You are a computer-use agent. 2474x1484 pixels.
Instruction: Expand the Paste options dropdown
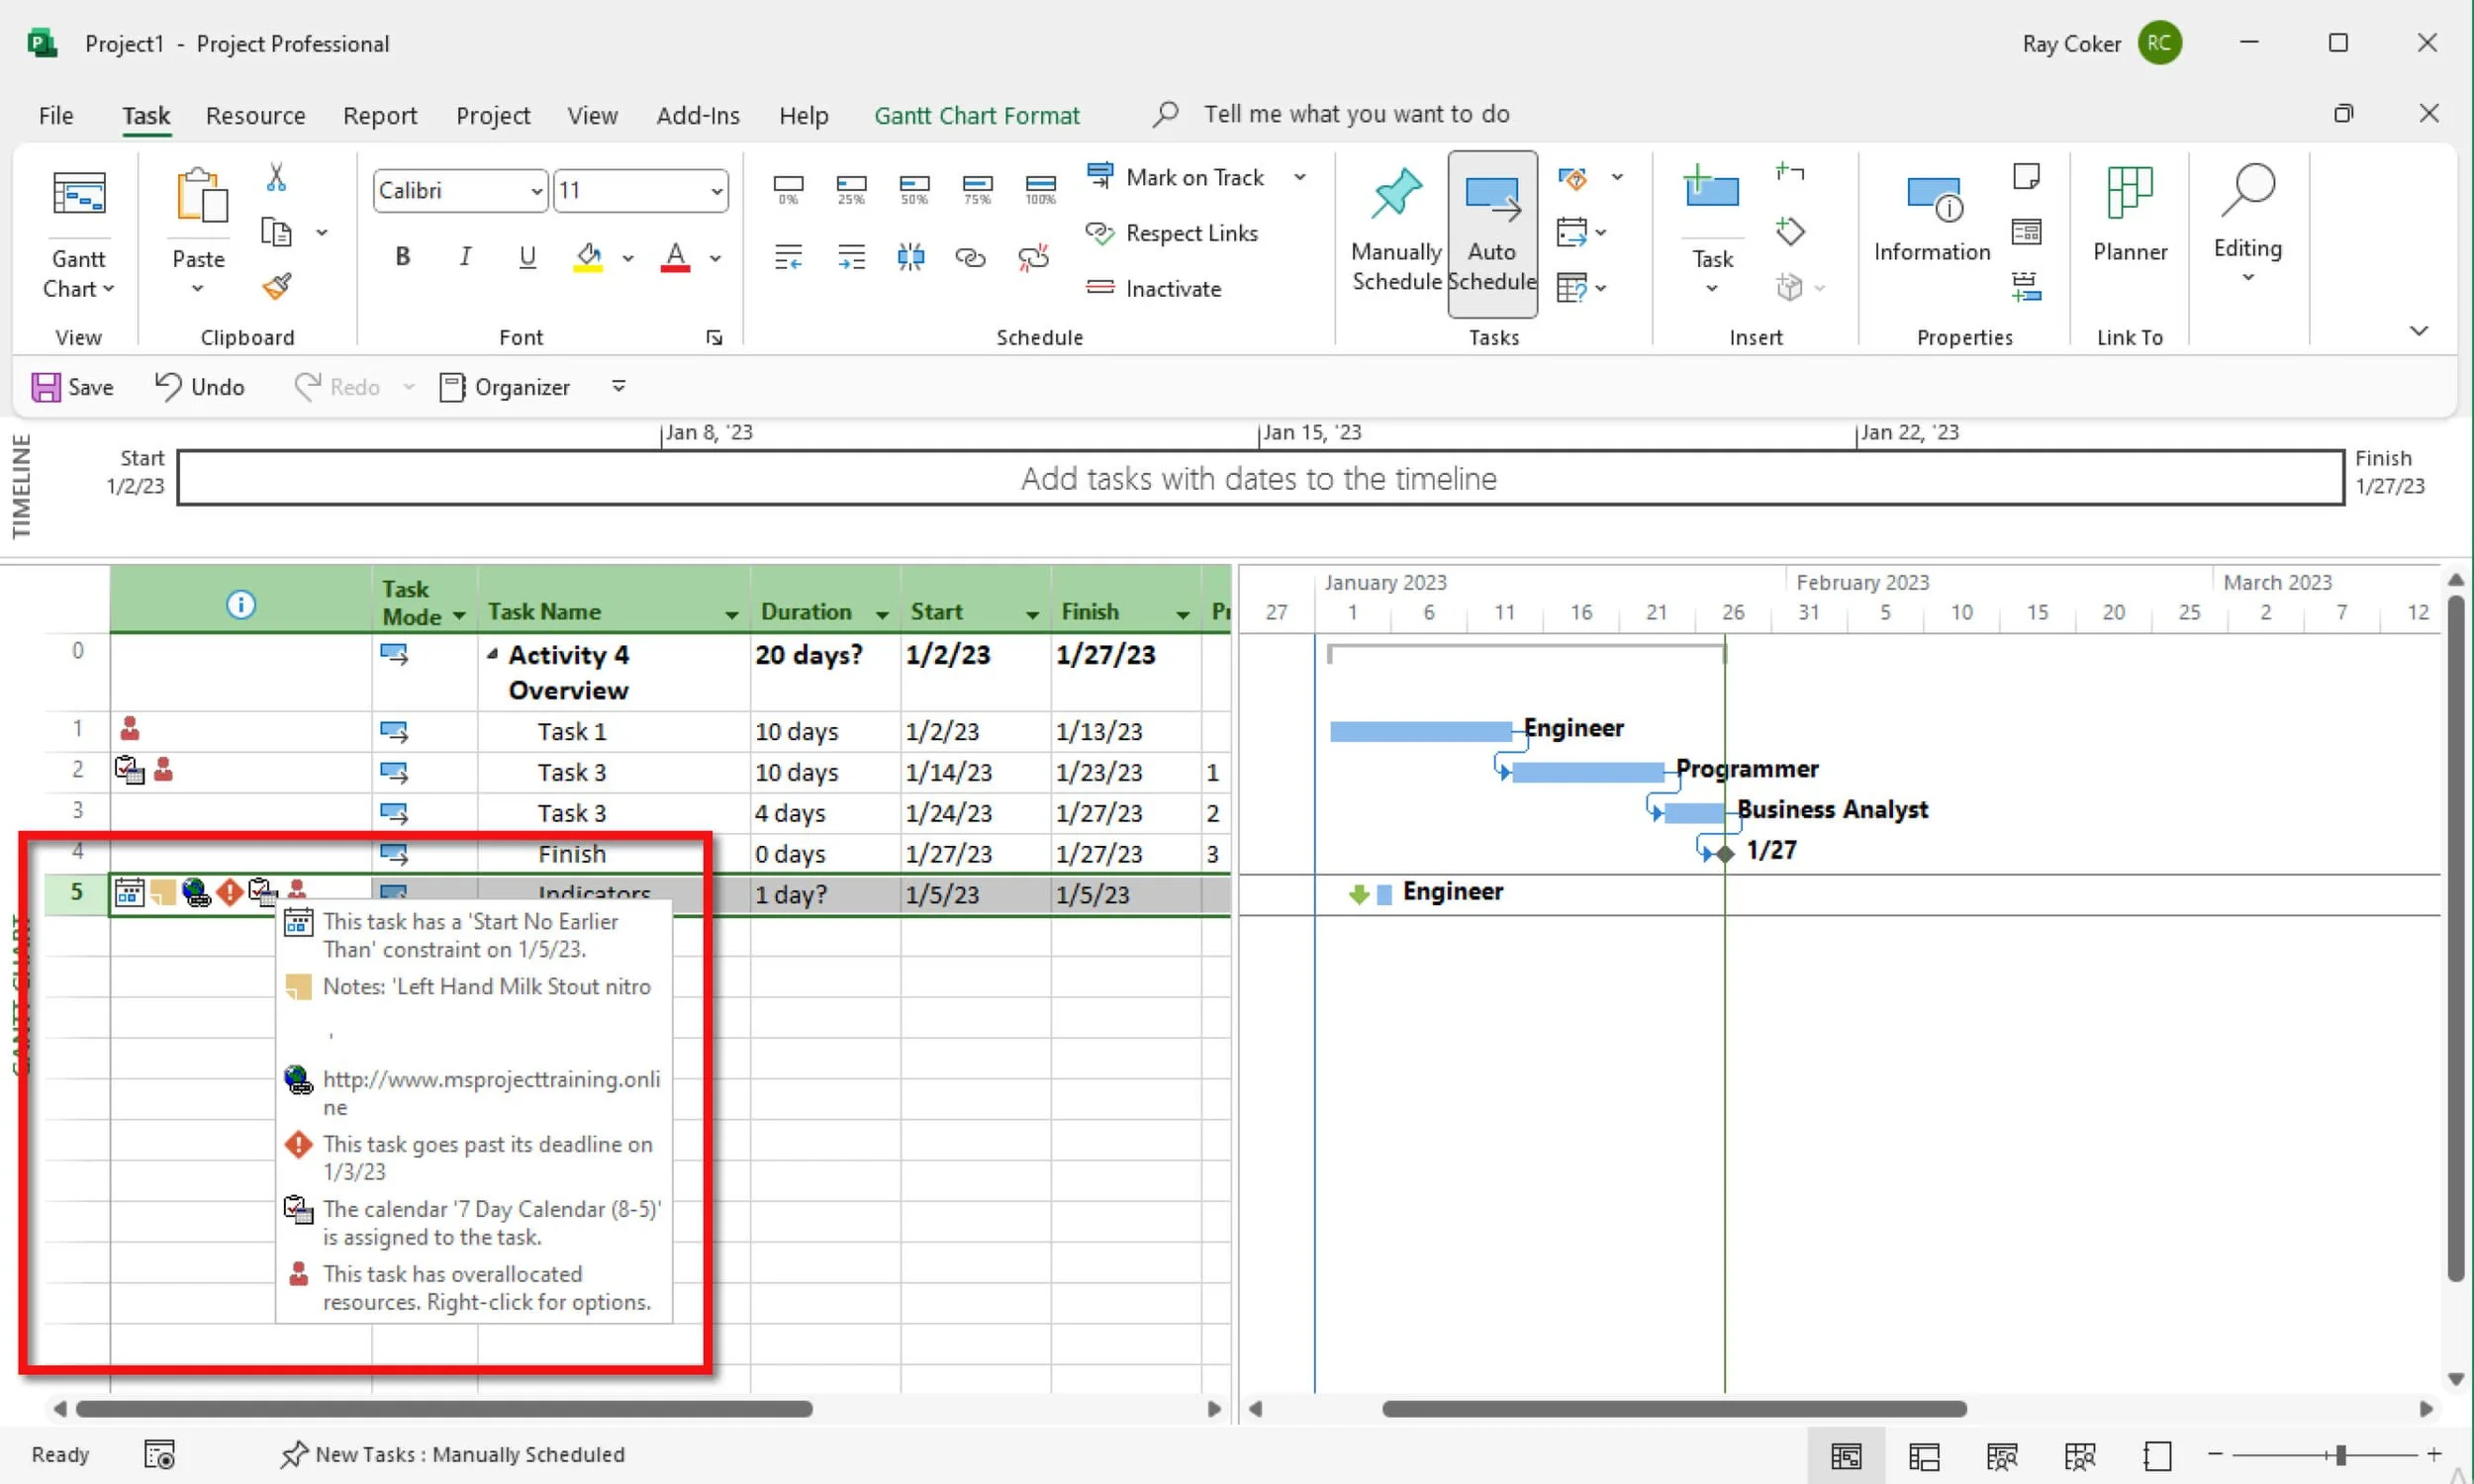click(x=198, y=289)
